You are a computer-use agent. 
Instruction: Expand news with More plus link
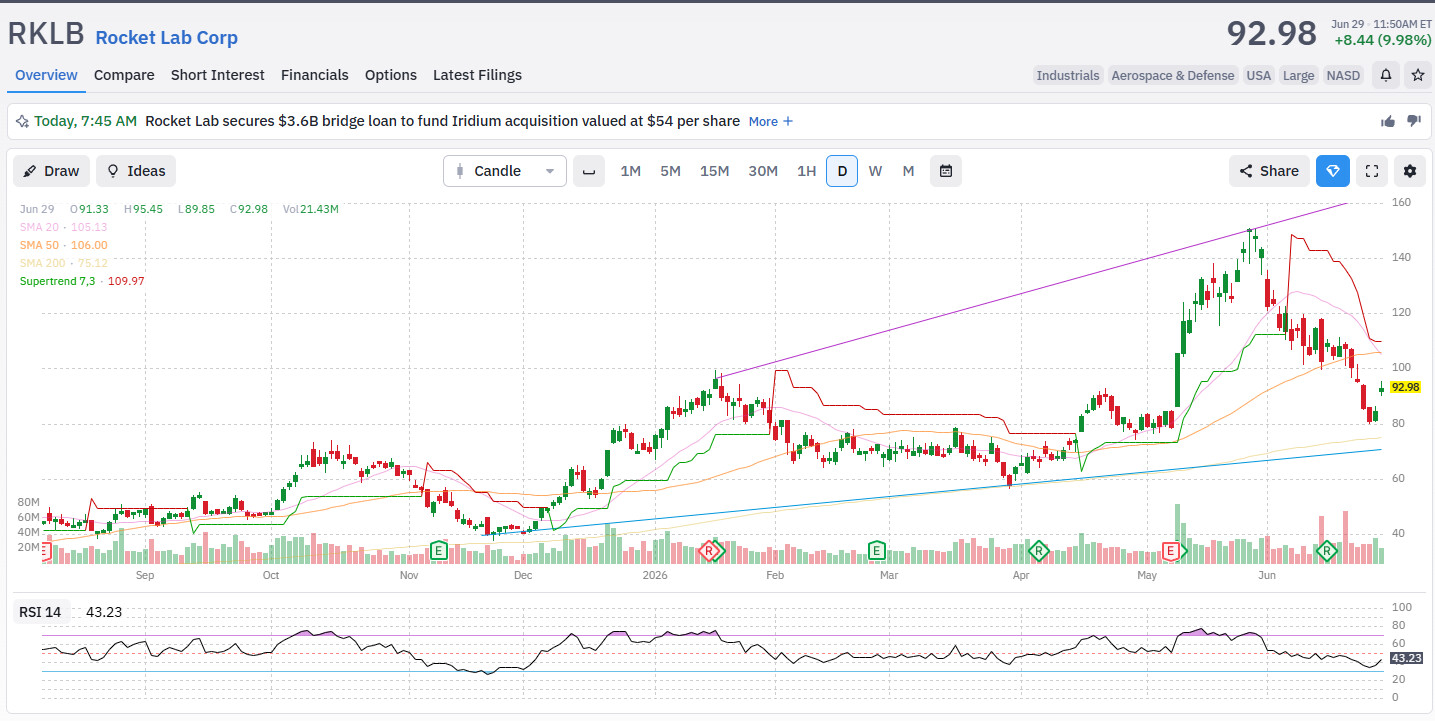(x=771, y=121)
